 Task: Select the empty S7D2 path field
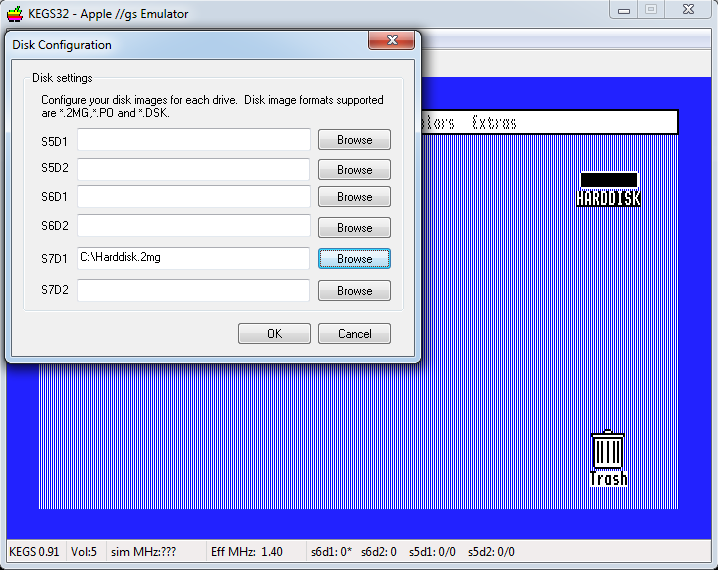(194, 290)
